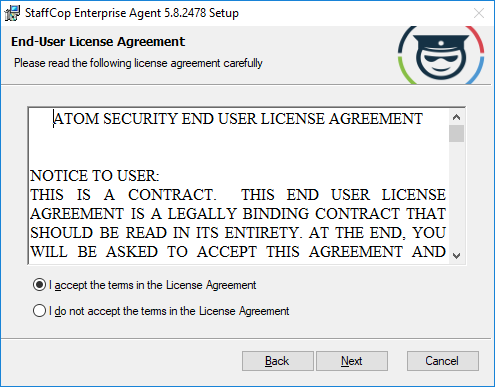Click the installer icon in the title bar
The image size is (495, 387).
point(12,13)
